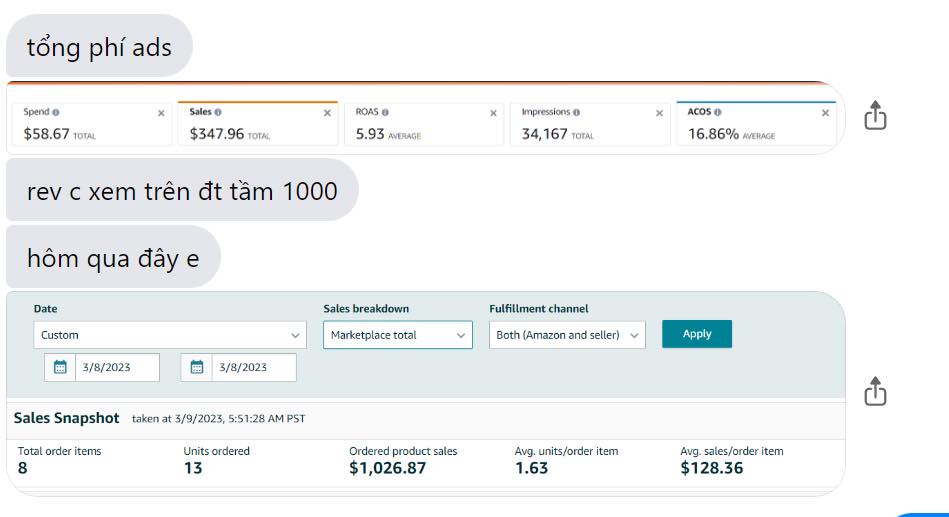Click the info icon next to ACOS
The image size is (949, 517).
coord(717,113)
